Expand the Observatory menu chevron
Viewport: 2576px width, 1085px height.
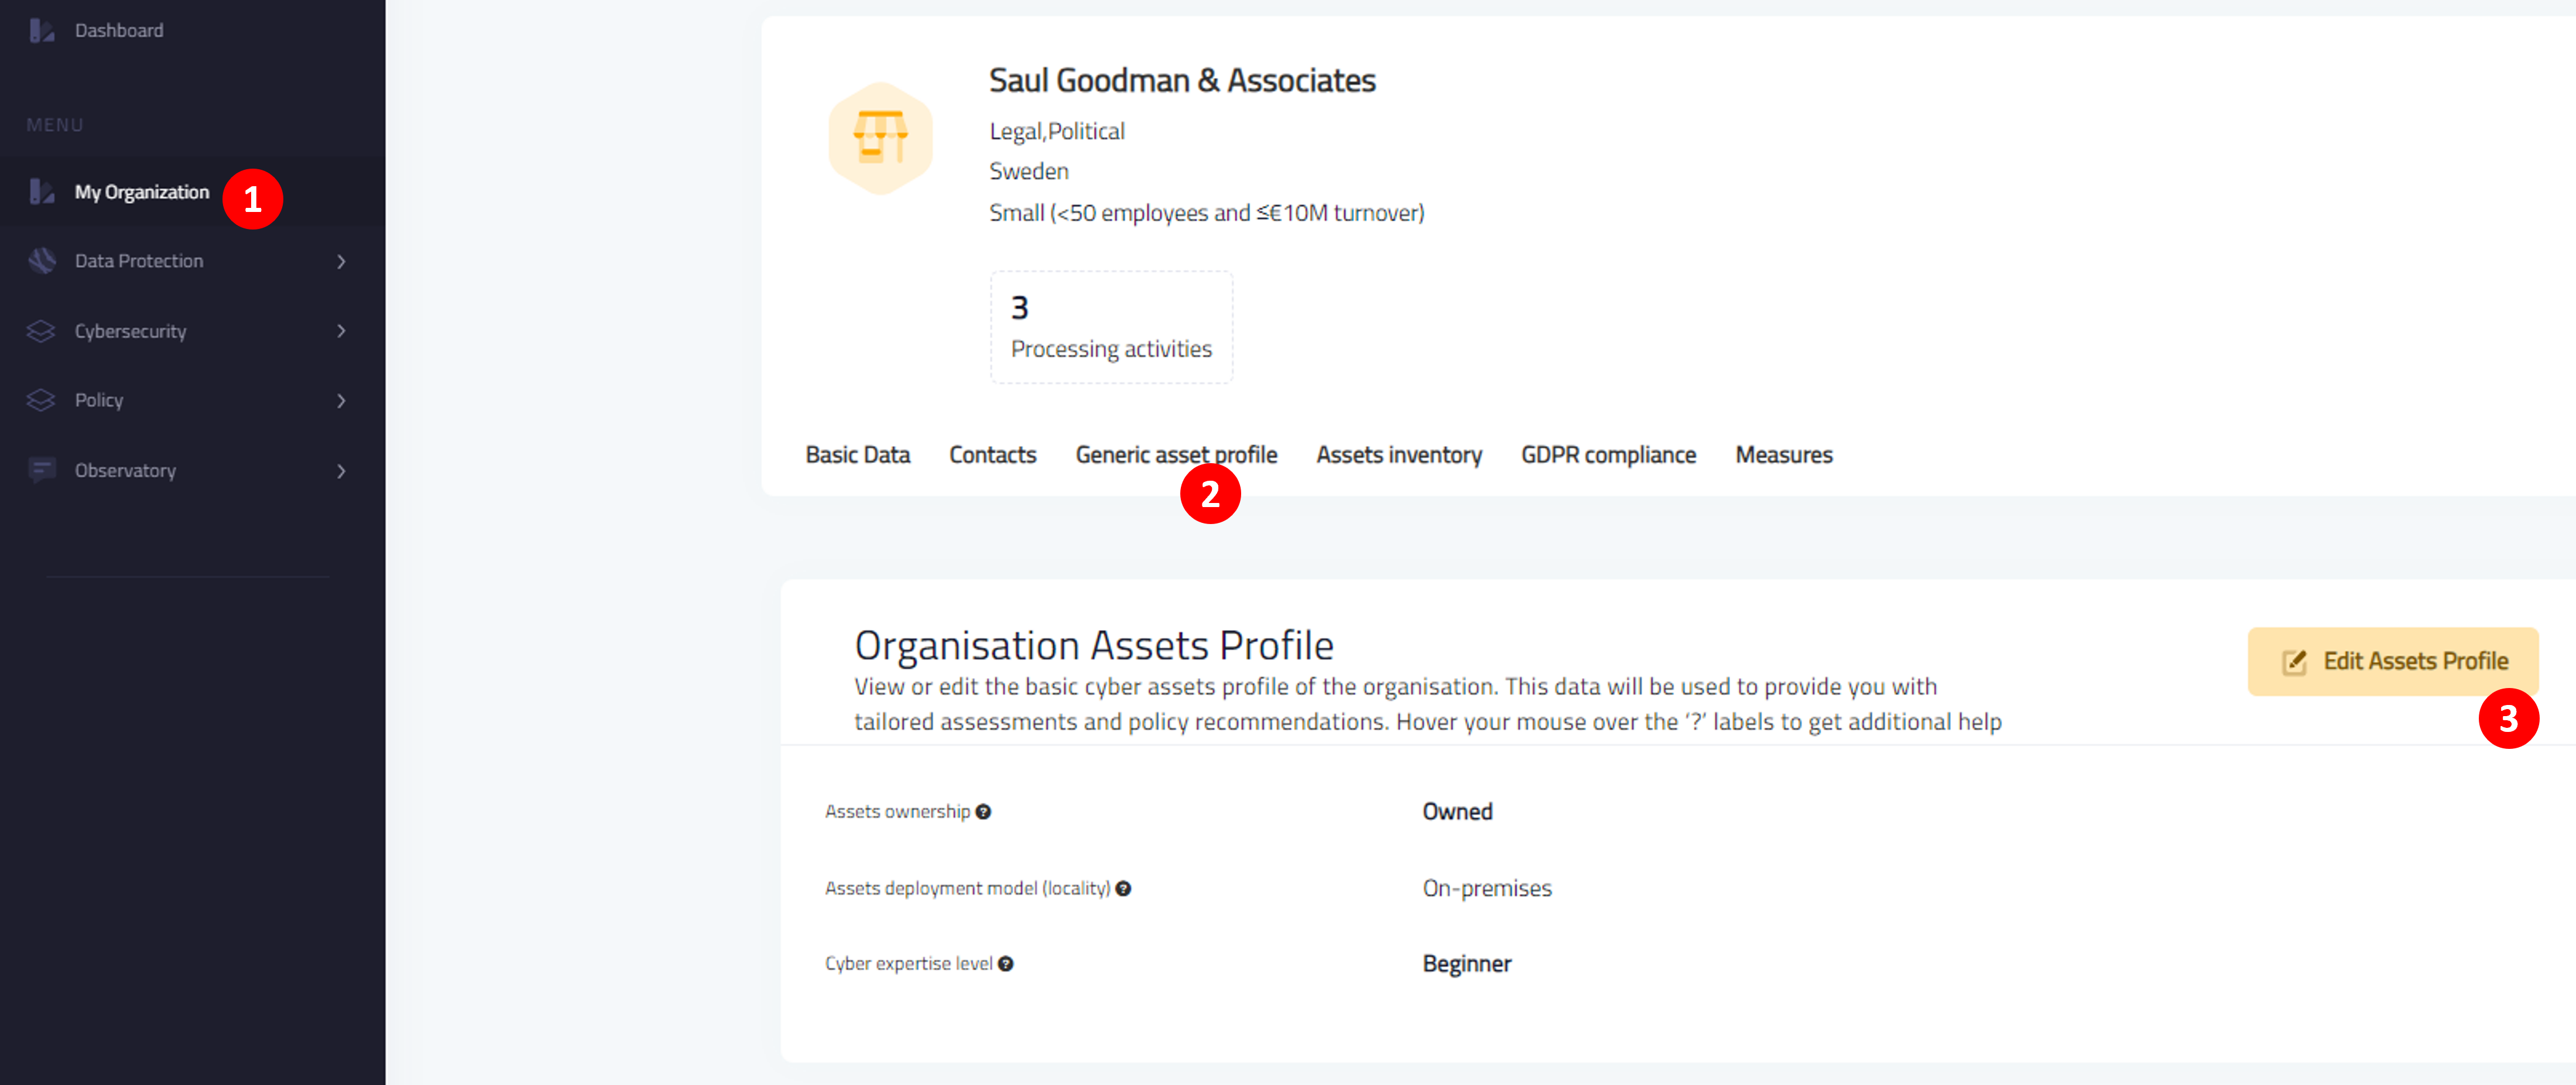341,471
